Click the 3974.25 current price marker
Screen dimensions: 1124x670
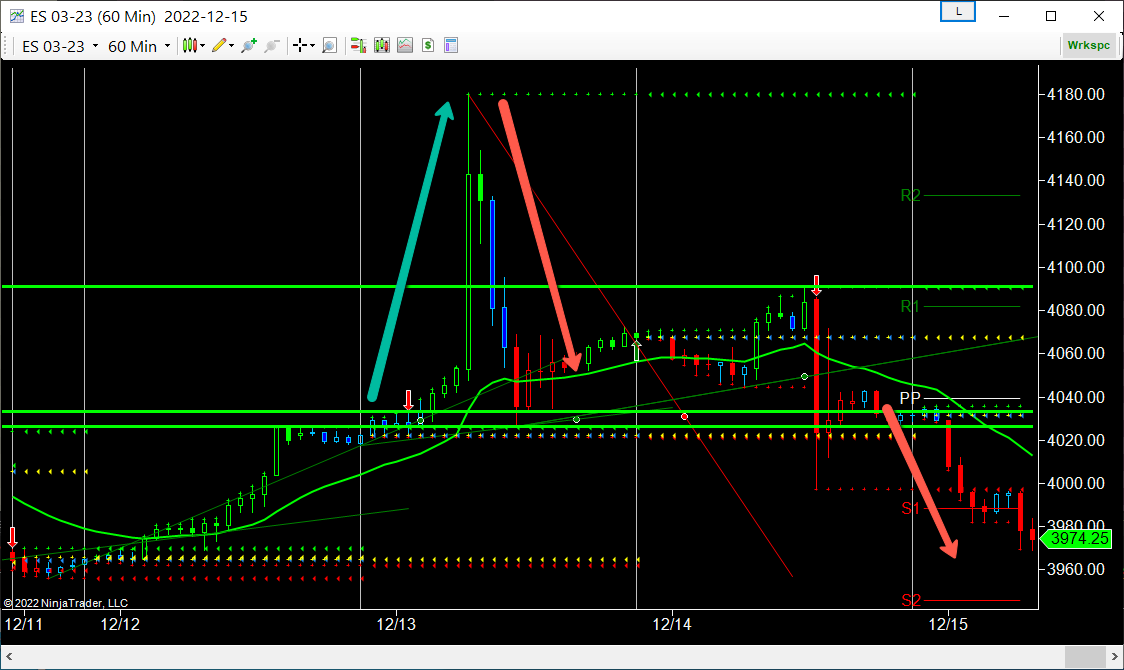pos(1076,538)
